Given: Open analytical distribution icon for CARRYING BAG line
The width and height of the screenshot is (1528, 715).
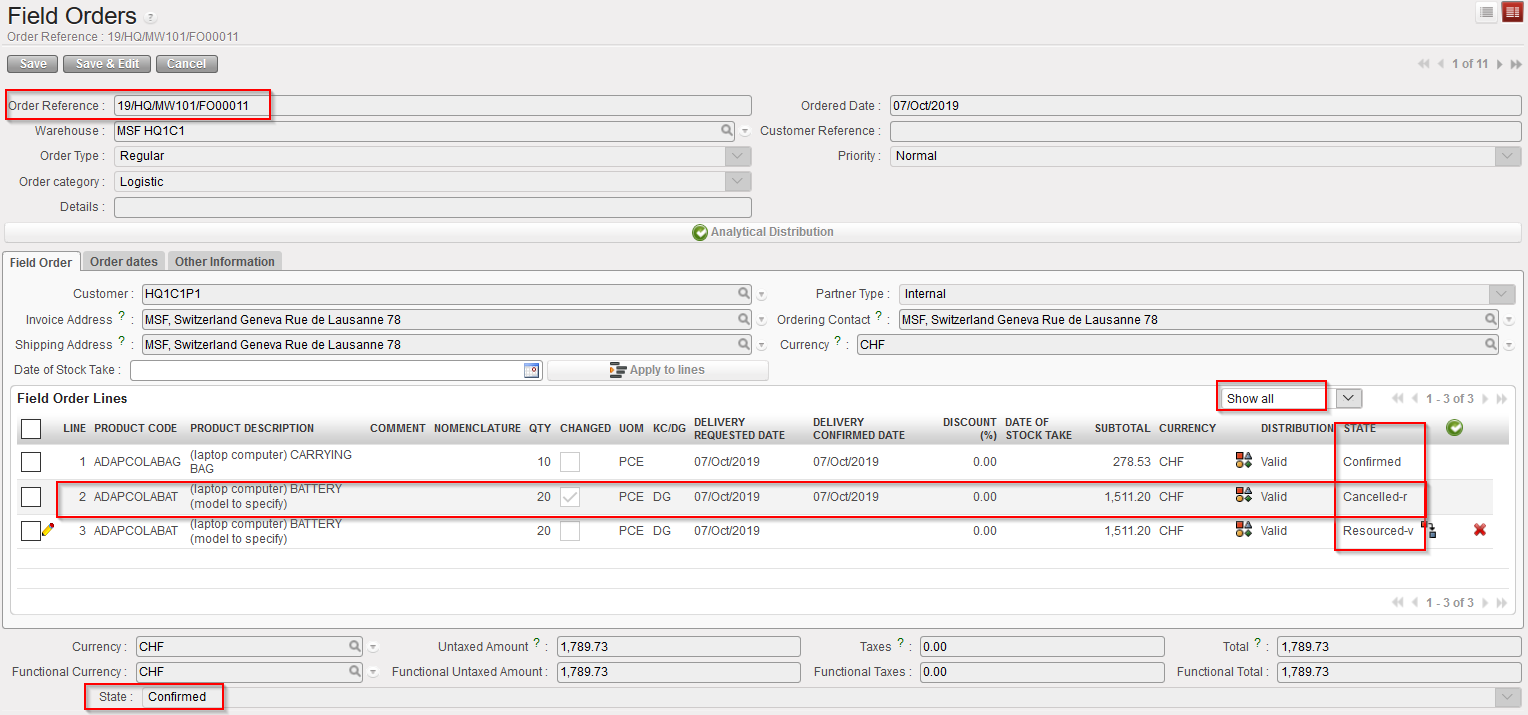Looking at the screenshot, I should [x=1244, y=461].
